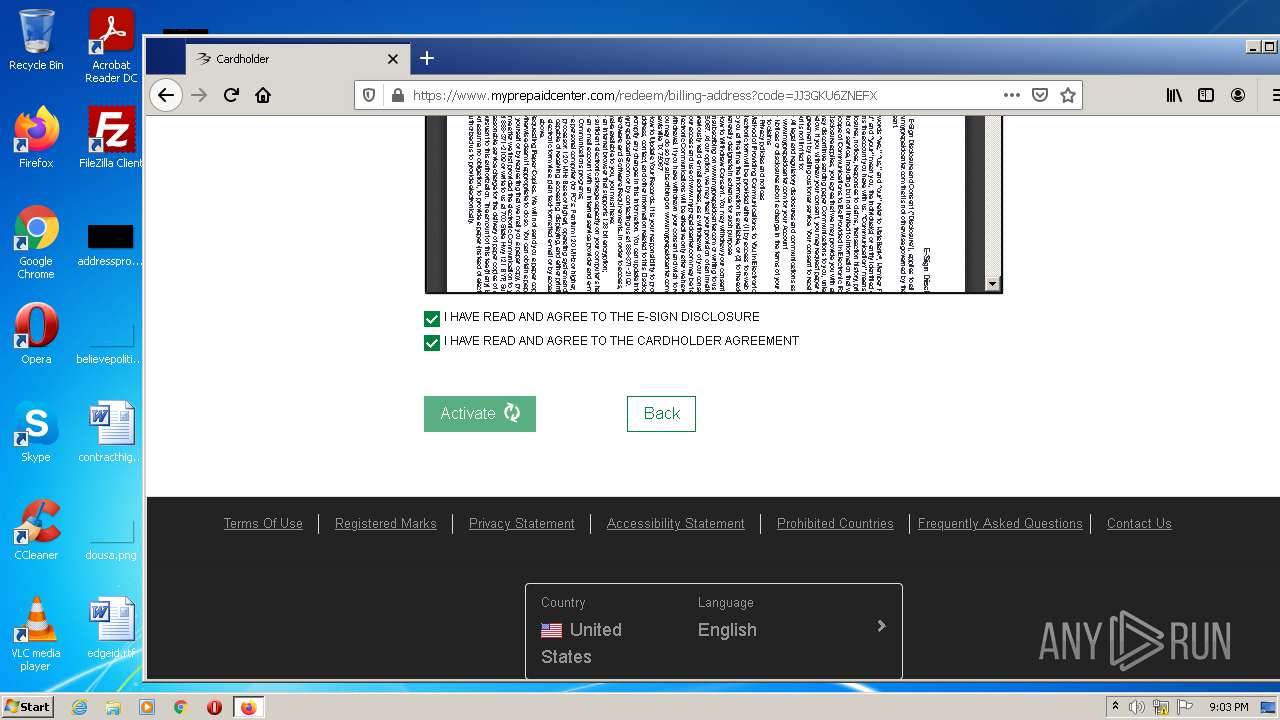Select addresspro file on desktop
Screen dimensions: 1280x720
(x=111, y=246)
